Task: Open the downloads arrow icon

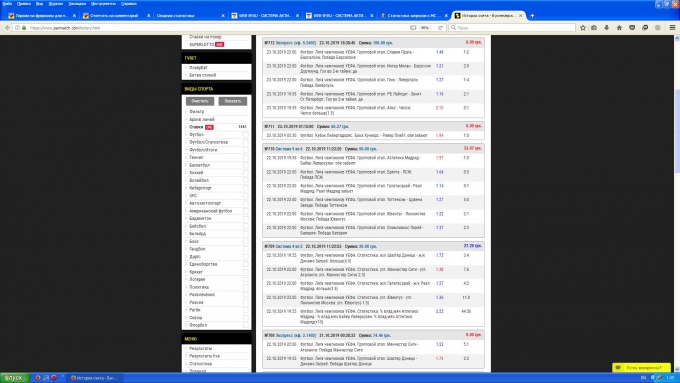Action: [606, 27]
